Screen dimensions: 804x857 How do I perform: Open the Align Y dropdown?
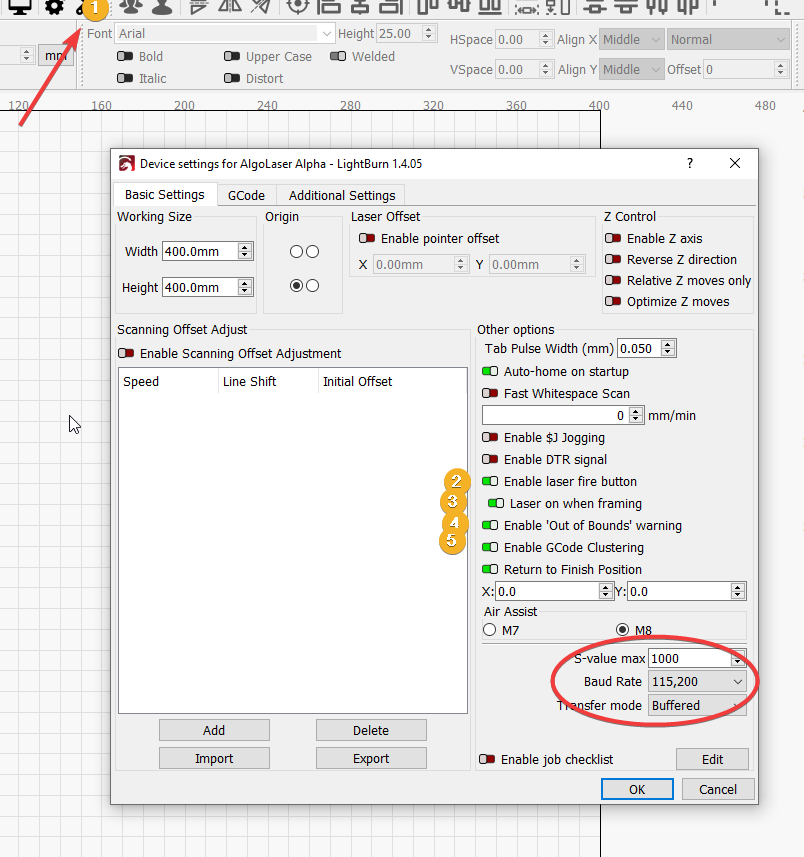click(632, 69)
